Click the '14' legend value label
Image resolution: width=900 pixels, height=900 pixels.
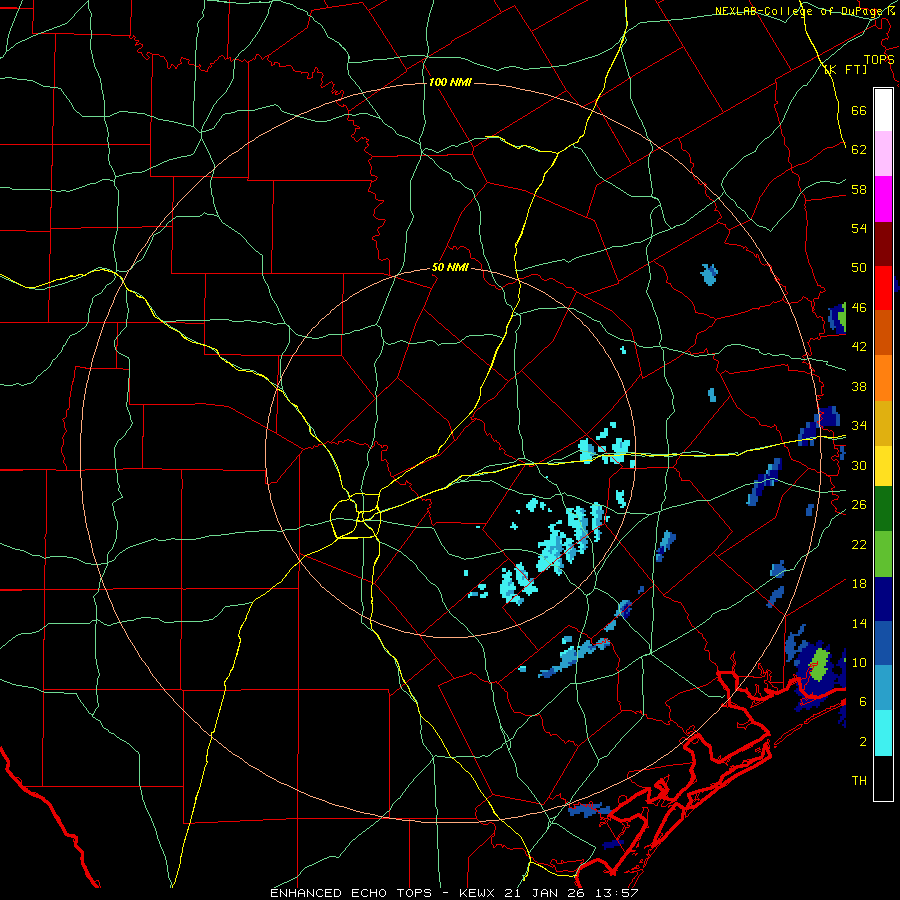click(859, 623)
